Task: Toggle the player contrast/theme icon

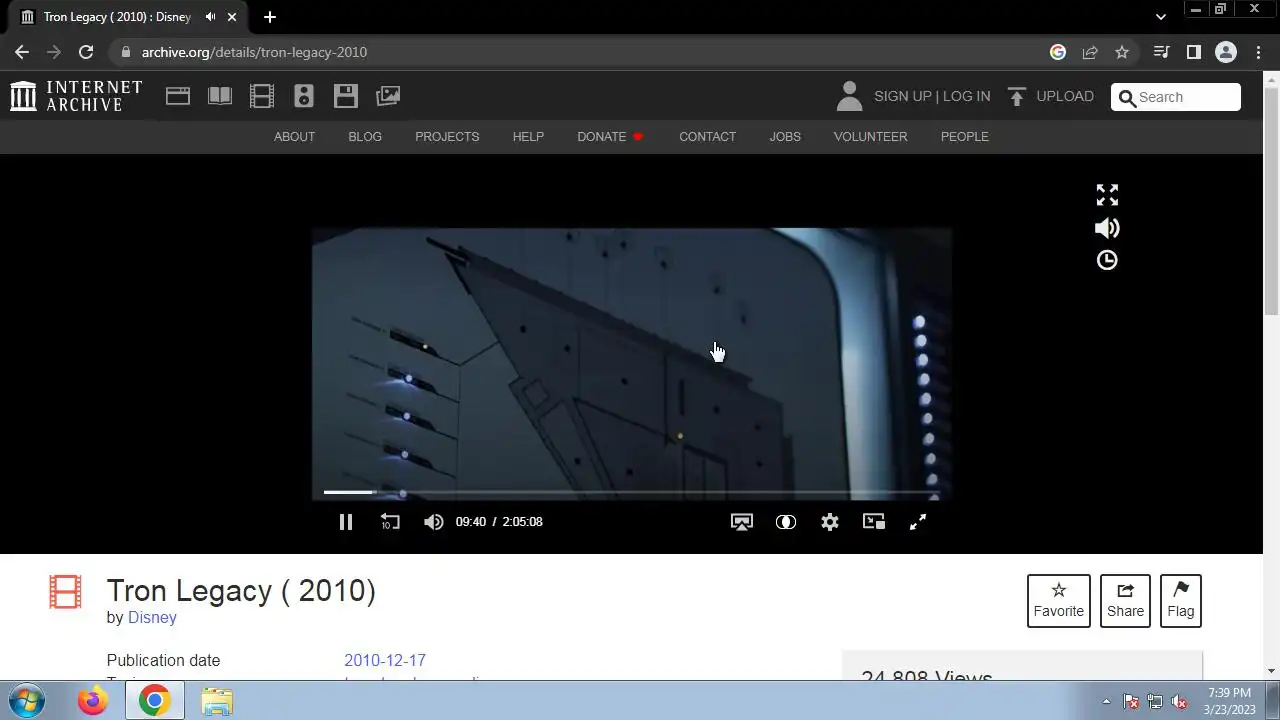Action: [x=786, y=522]
